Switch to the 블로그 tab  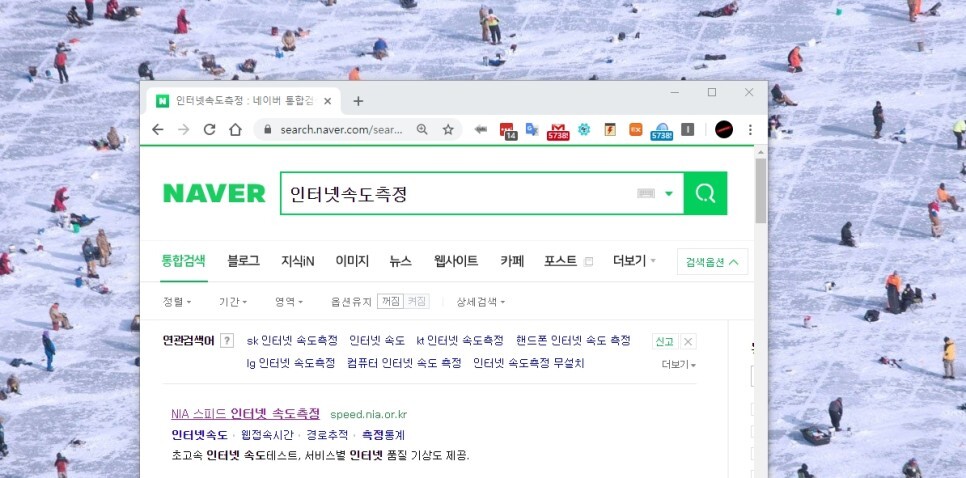pyautogui.click(x=243, y=261)
